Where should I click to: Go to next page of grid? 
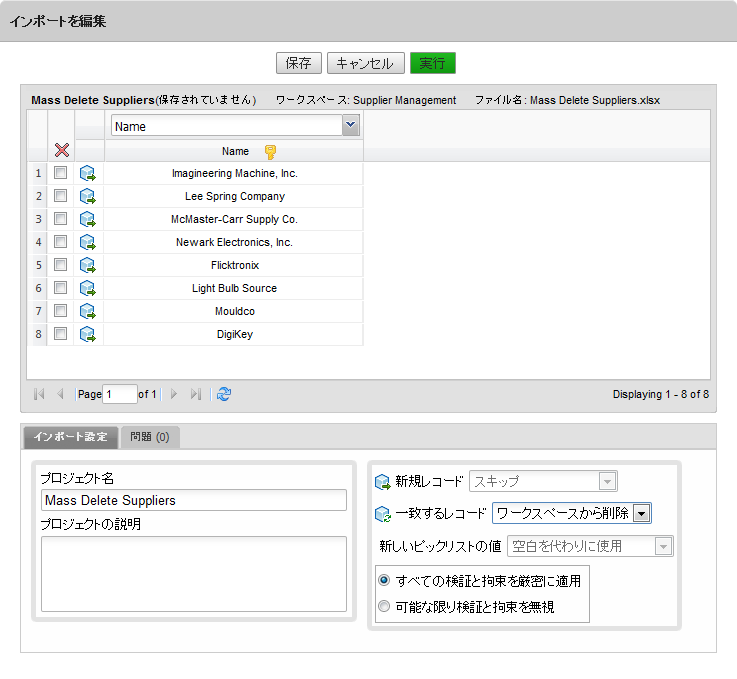click(174, 394)
